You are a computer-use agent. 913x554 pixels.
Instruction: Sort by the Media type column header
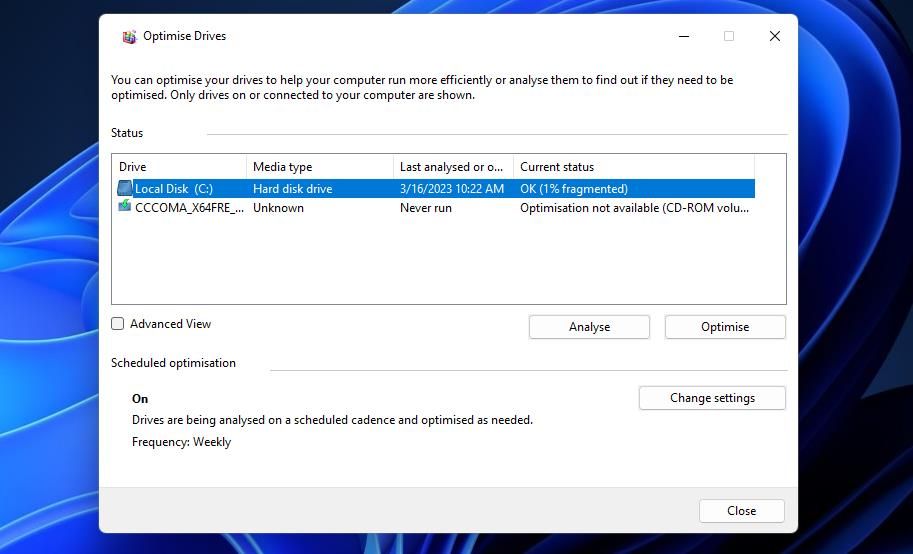[320, 167]
